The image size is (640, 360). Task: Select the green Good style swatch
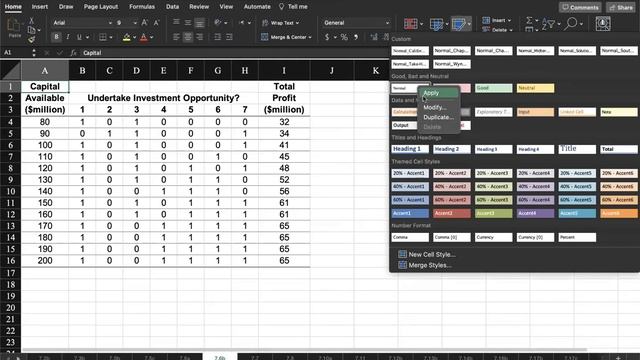(x=493, y=88)
